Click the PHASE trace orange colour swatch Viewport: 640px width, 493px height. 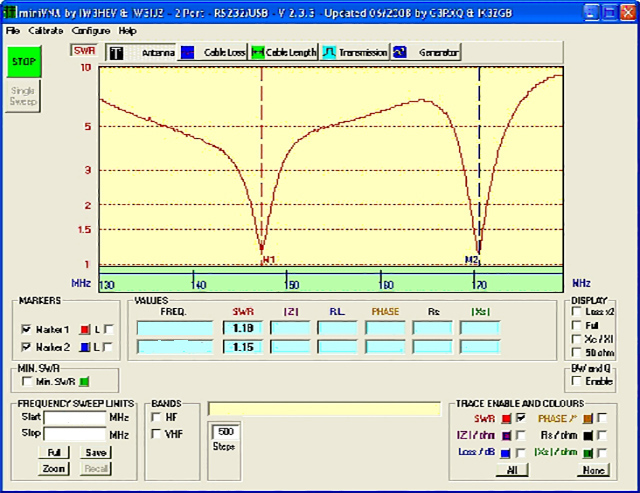(x=588, y=419)
